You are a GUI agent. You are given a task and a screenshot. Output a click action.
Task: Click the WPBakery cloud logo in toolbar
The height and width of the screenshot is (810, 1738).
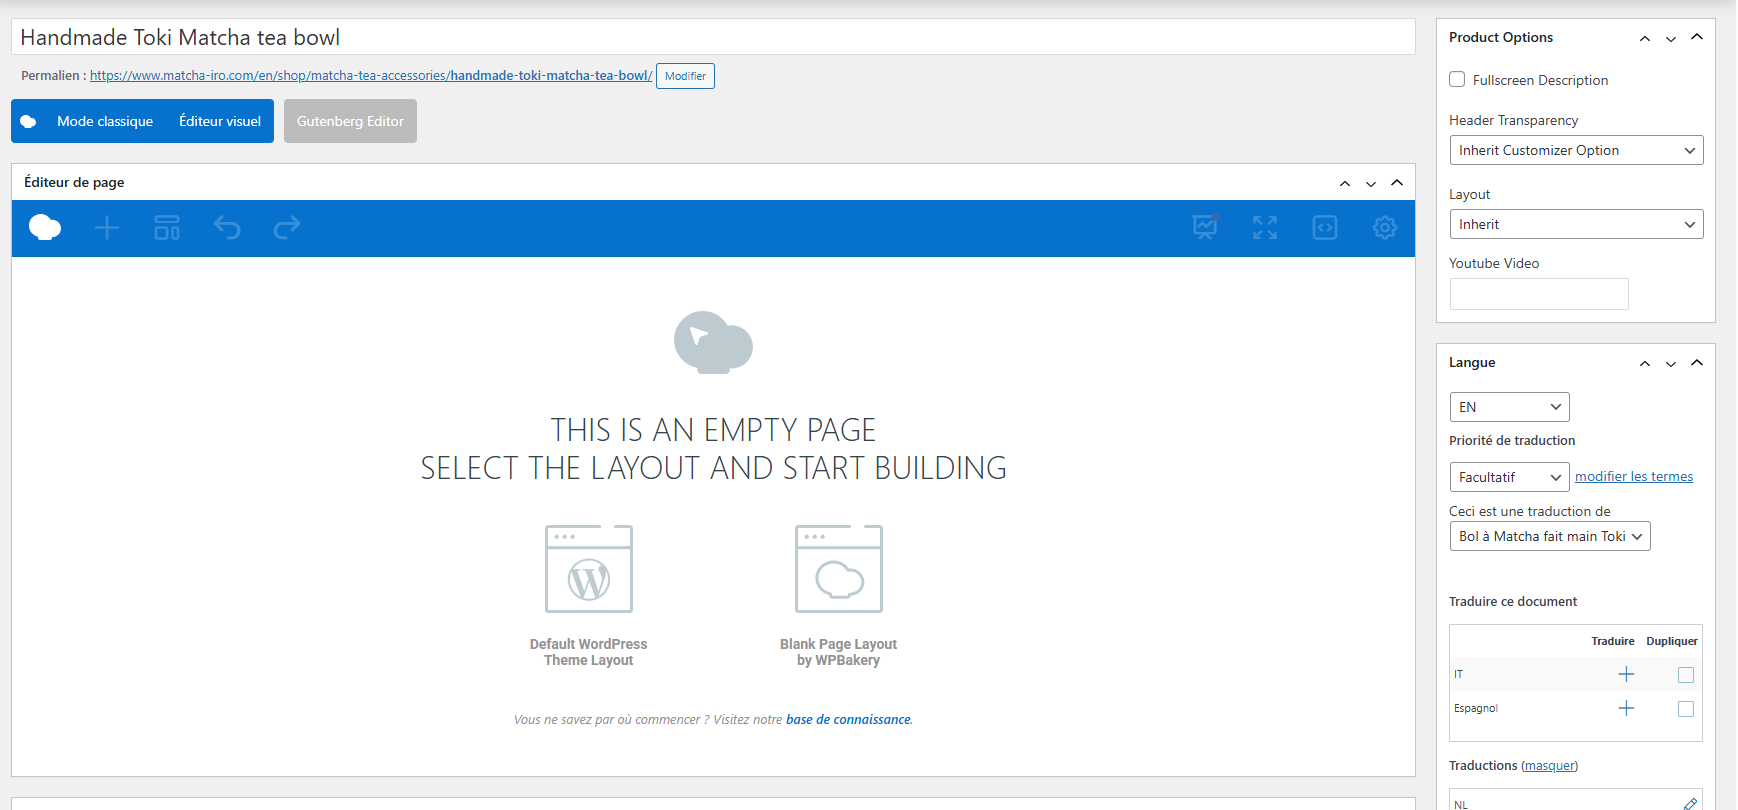(x=45, y=228)
